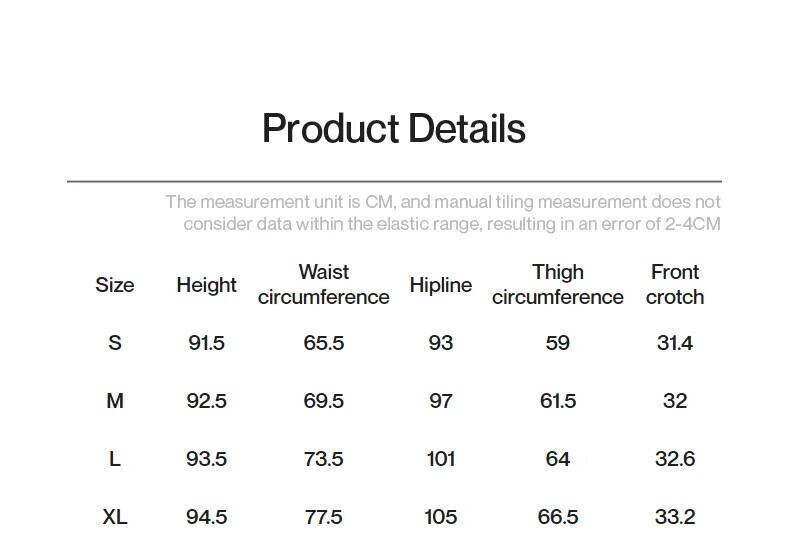
Task: Click the XL size row label
Action: click(115, 517)
